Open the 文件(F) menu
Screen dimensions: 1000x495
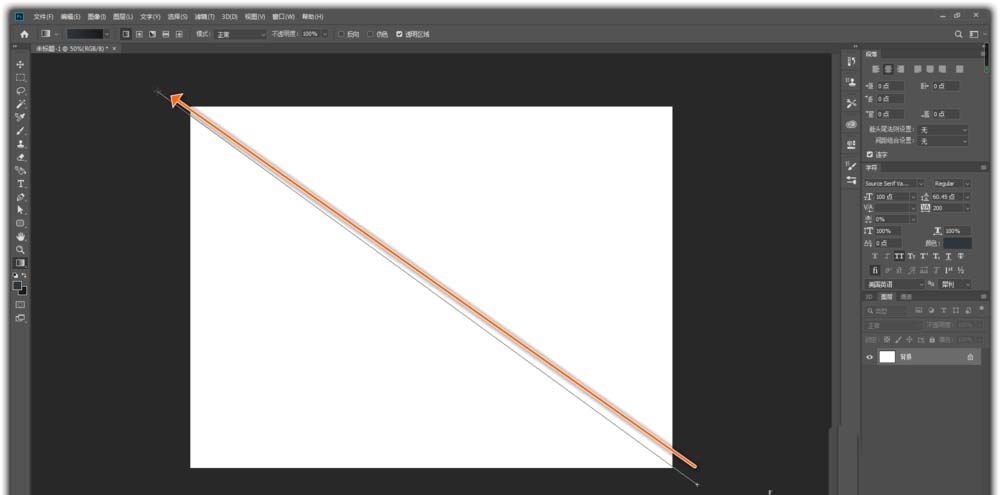pos(43,17)
